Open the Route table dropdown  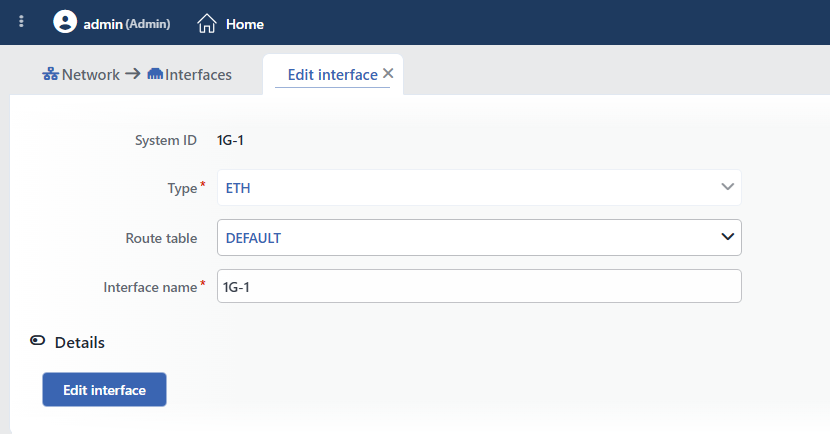(479, 238)
